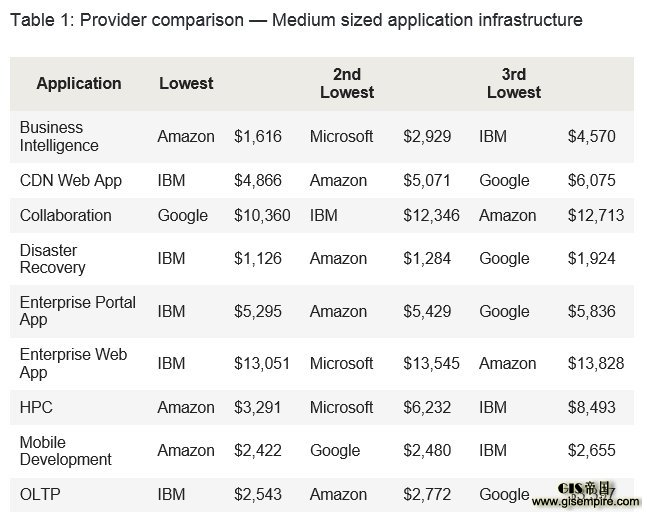Click the www.gisempire.com watermark link
The width and height of the screenshot is (647, 516).
point(586,502)
